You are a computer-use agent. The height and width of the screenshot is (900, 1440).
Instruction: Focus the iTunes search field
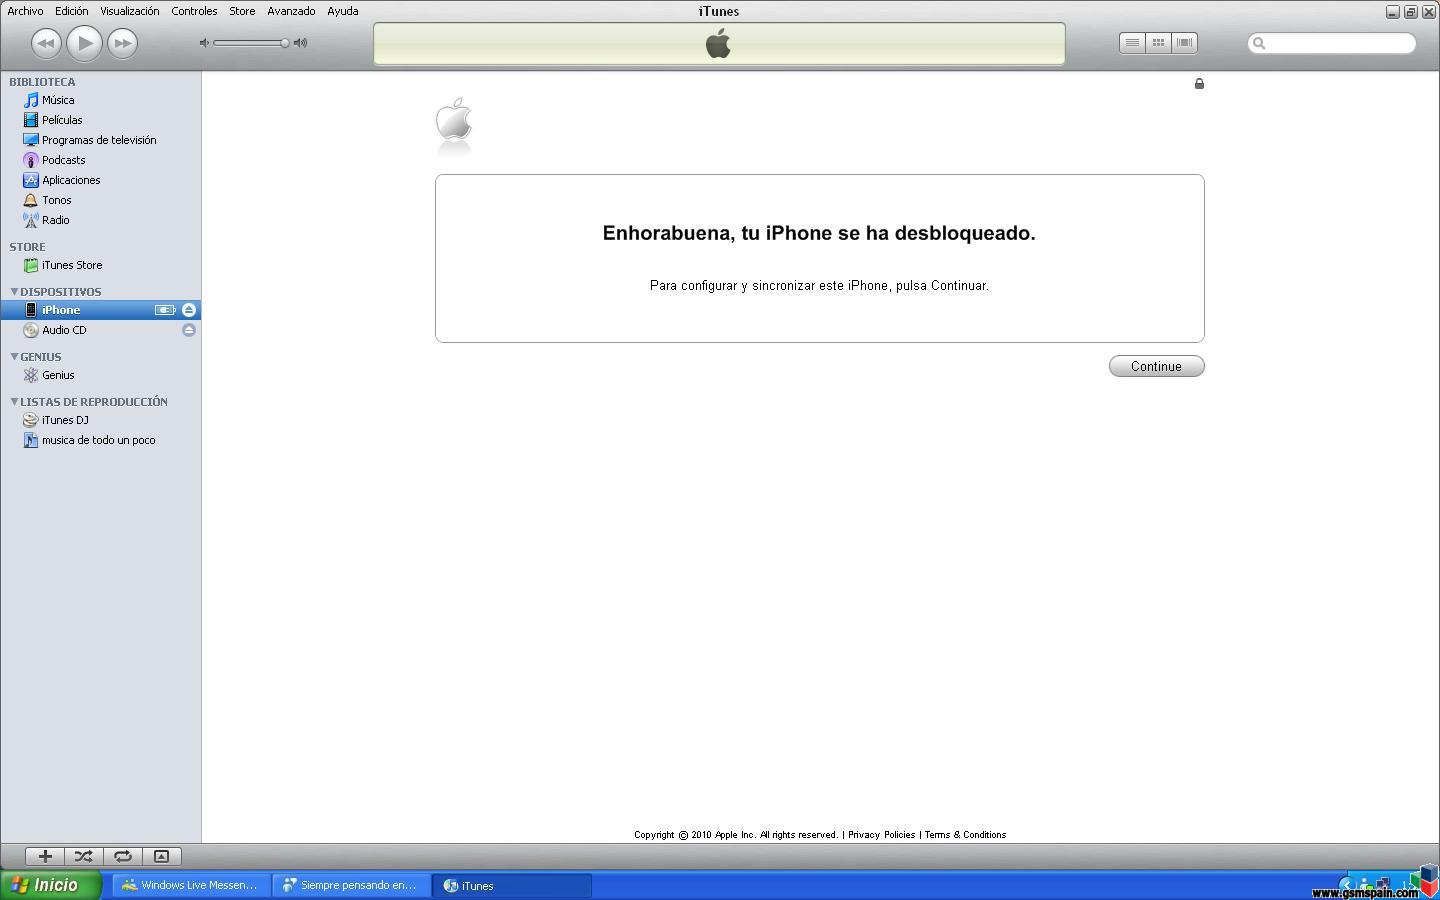point(1332,43)
